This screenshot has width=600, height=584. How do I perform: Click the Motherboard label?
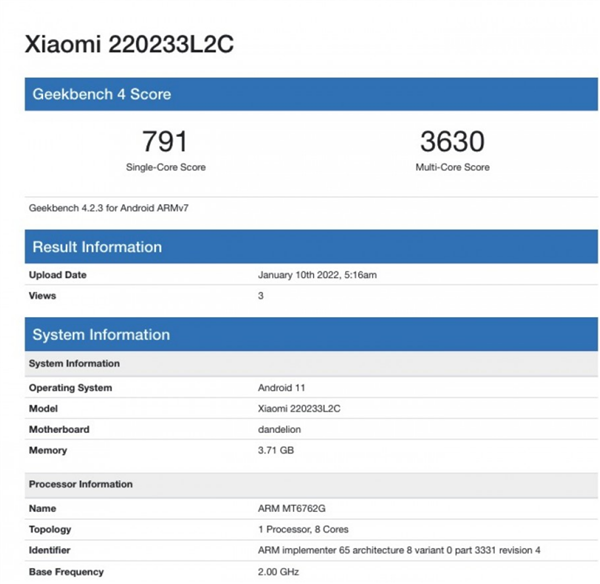(x=59, y=429)
